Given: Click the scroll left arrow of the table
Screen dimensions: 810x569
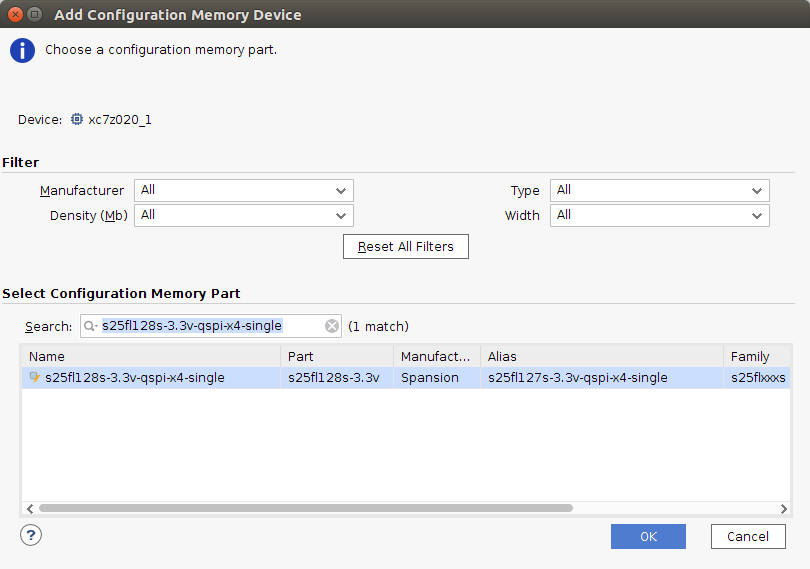Looking at the screenshot, I should tap(30, 509).
